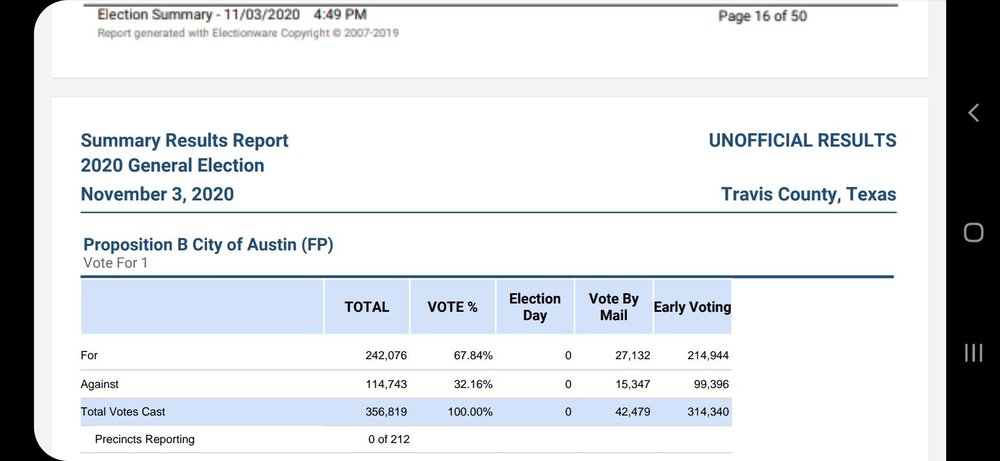1000x461 pixels.
Task: Click the Page 16 of 50 indicator
Action: coord(763,16)
